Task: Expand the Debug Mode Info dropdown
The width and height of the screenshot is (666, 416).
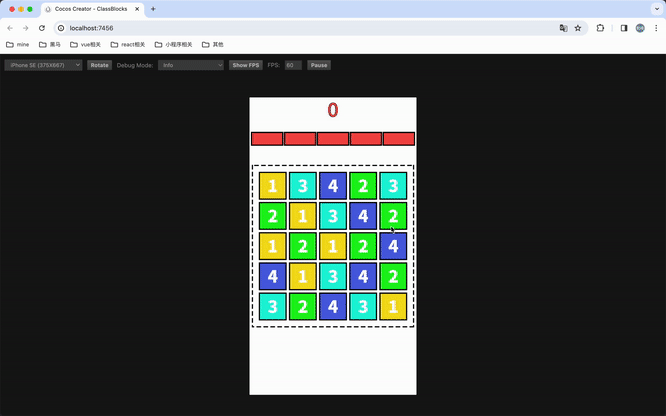Action: [191, 65]
